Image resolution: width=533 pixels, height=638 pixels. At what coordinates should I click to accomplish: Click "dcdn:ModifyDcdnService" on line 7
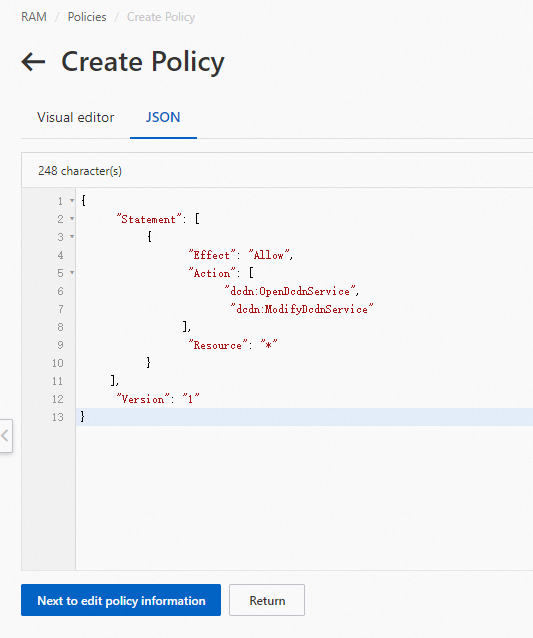click(302, 309)
